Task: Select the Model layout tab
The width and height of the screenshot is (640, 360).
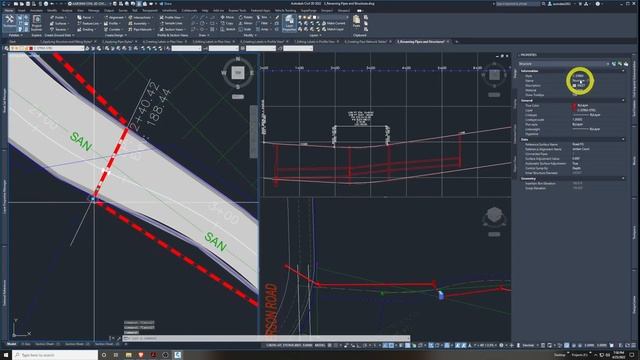Action: coord(12,344)
